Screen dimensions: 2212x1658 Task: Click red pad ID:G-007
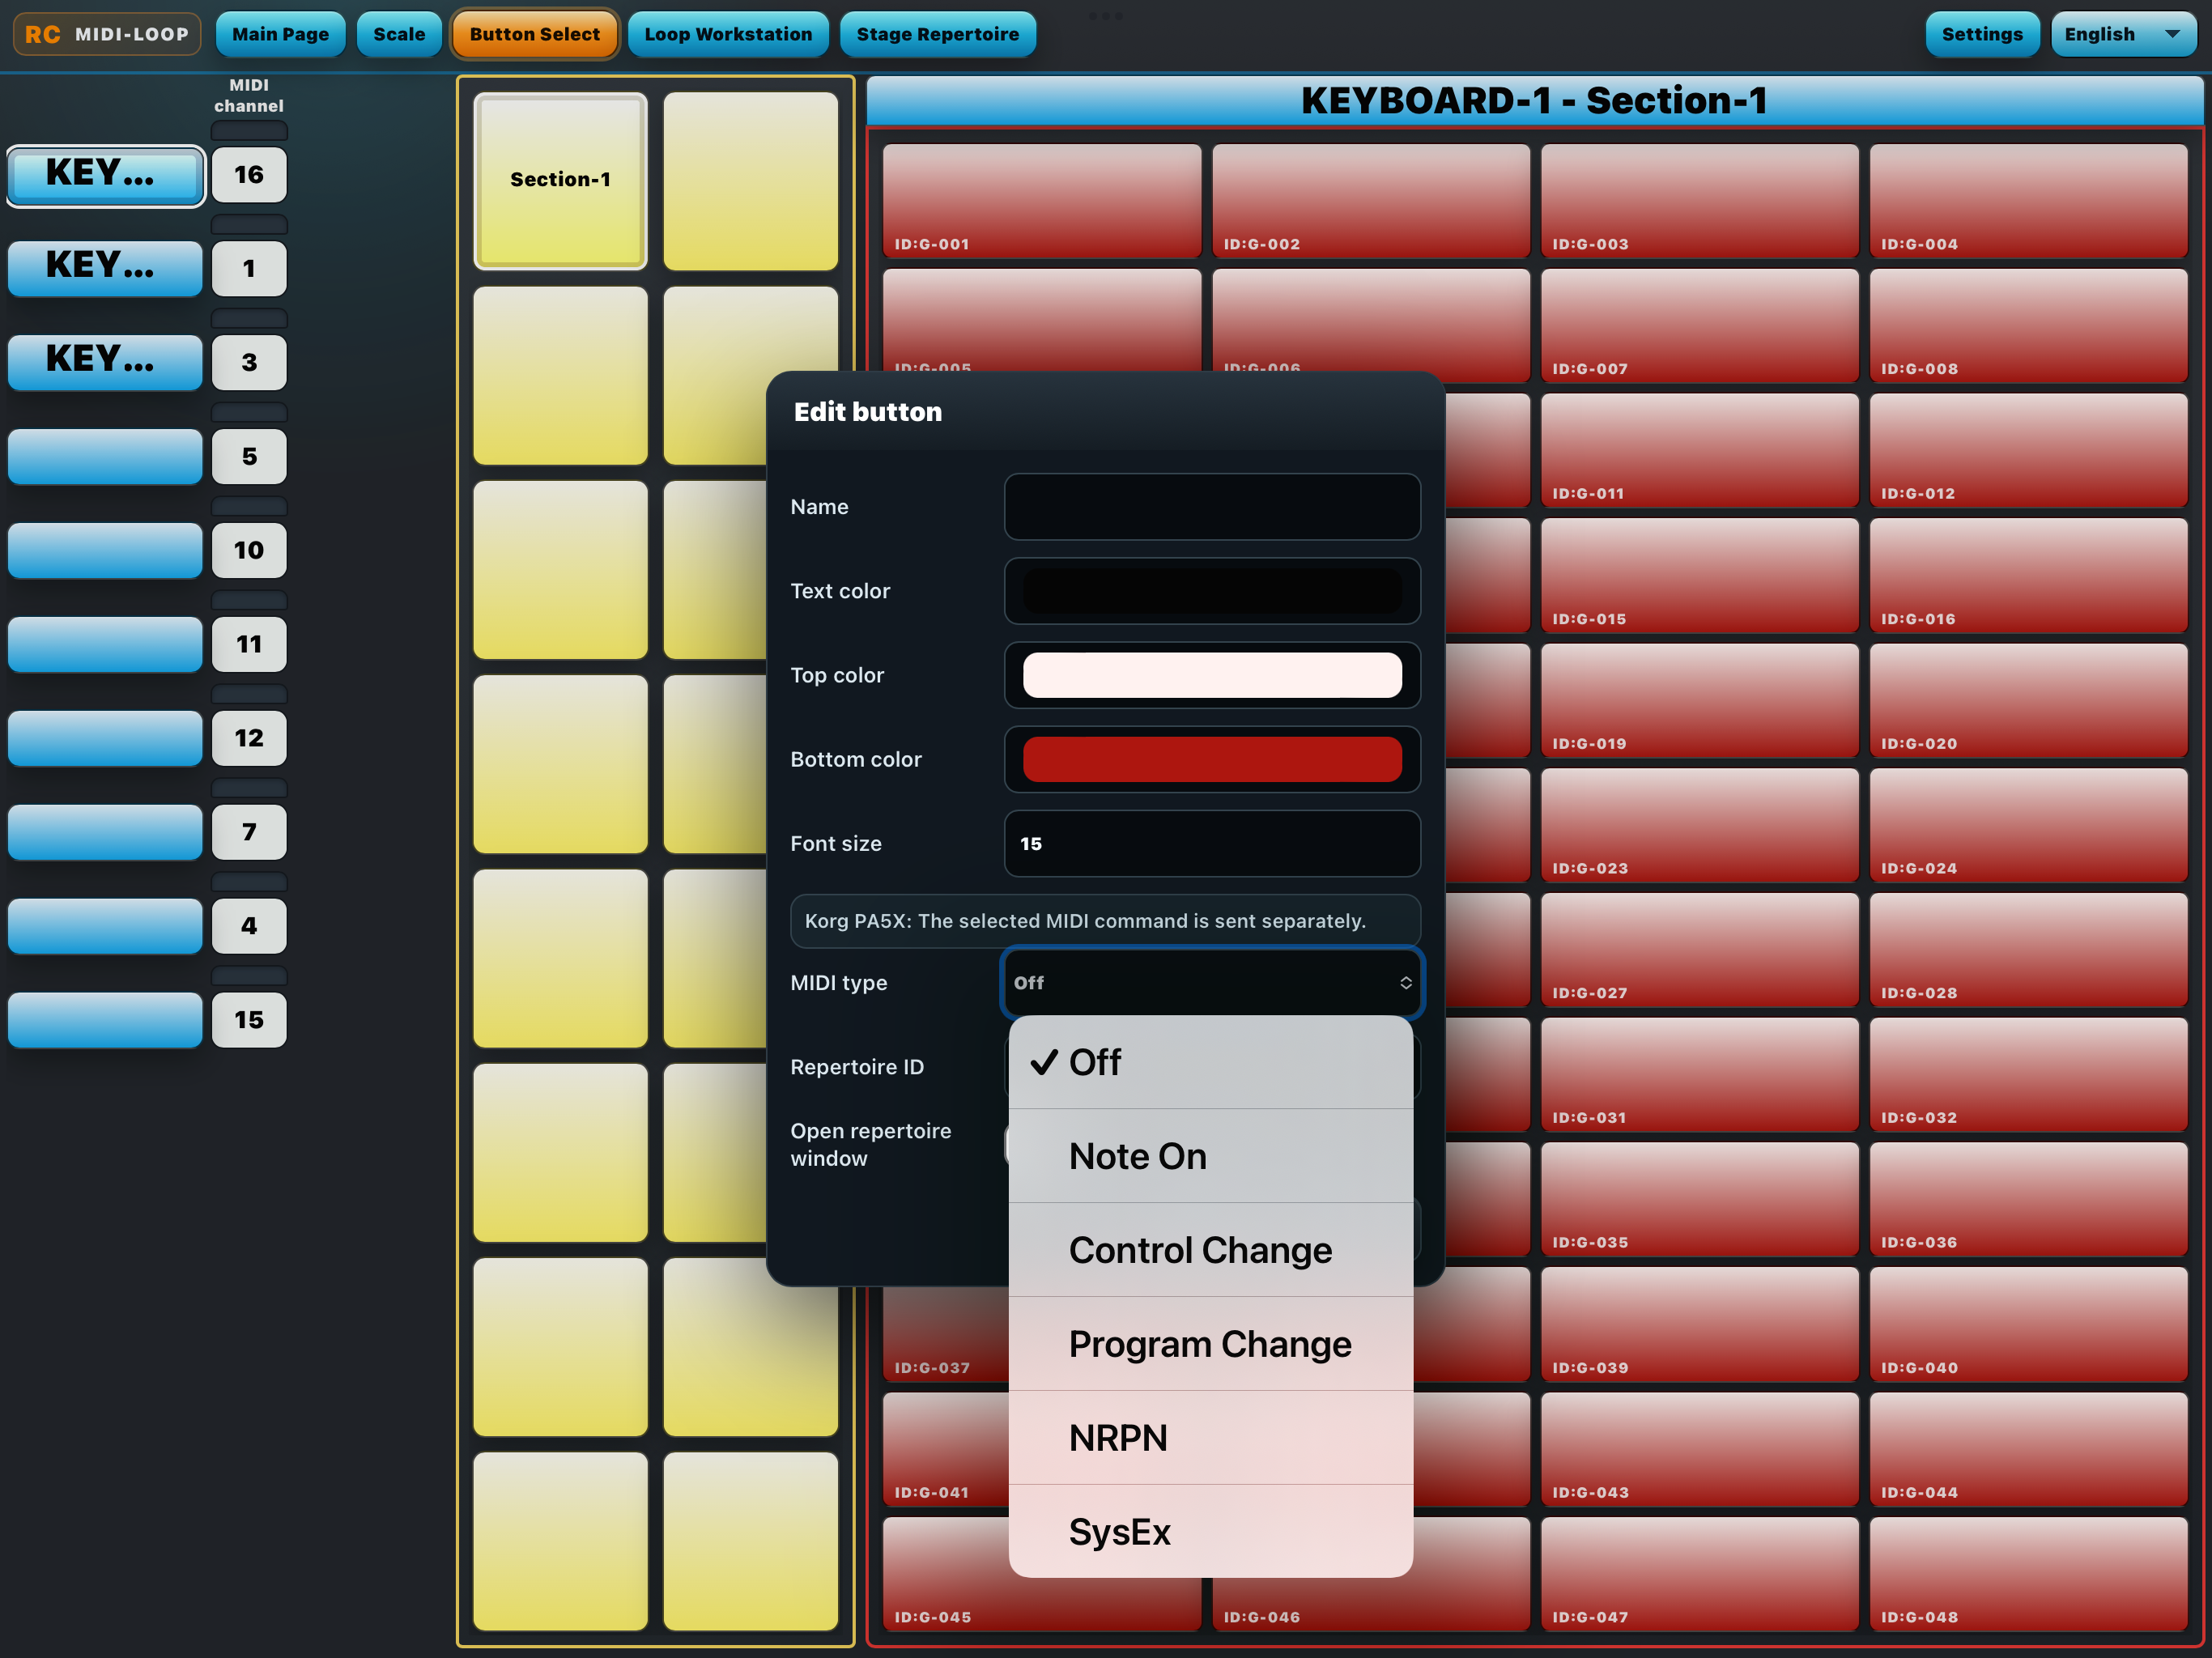coord(1699,326)
